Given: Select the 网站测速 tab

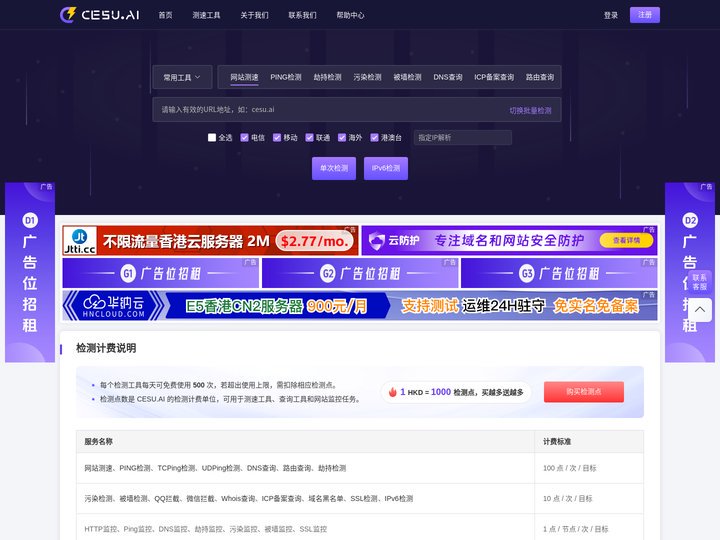Looking at the screenshot, I should (244, 77).
